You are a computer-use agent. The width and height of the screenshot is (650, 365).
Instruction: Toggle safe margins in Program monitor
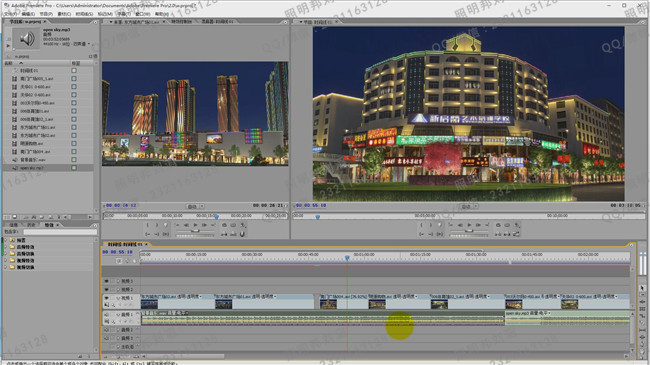point(507,225)
